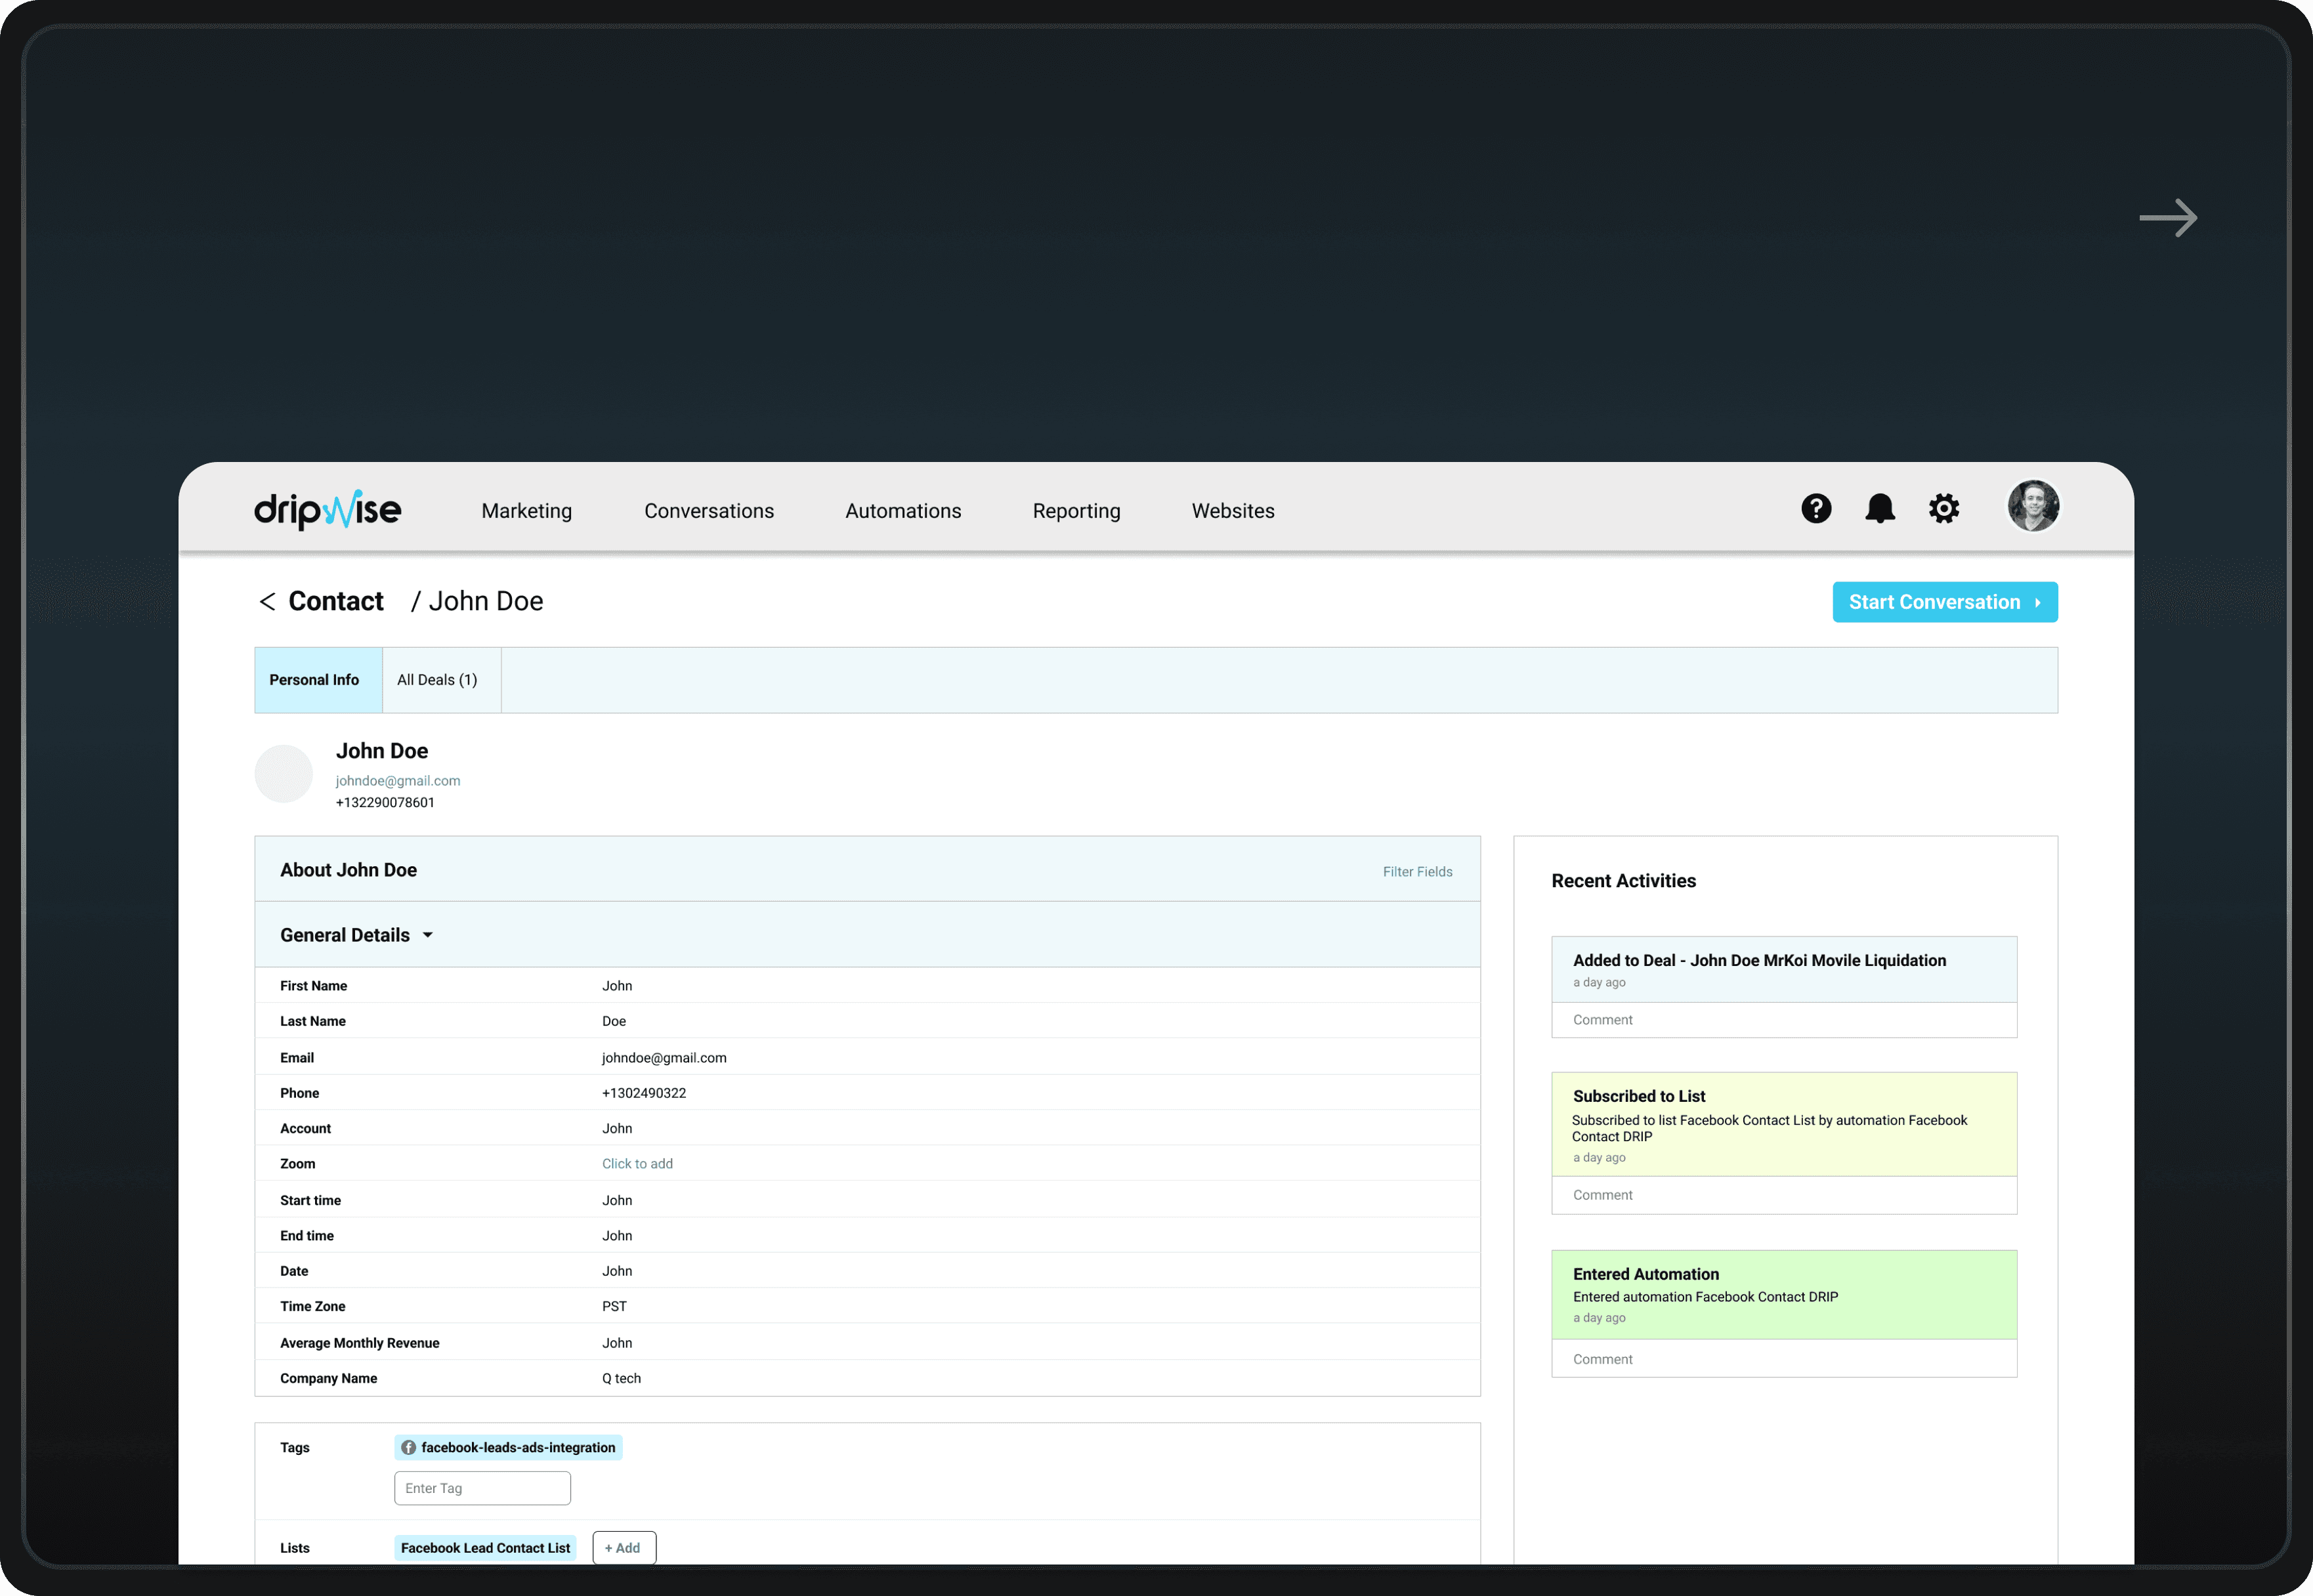Click the + Add list button
The height and width of the screenshot is (1596, 2313).
coord(624,1548)
